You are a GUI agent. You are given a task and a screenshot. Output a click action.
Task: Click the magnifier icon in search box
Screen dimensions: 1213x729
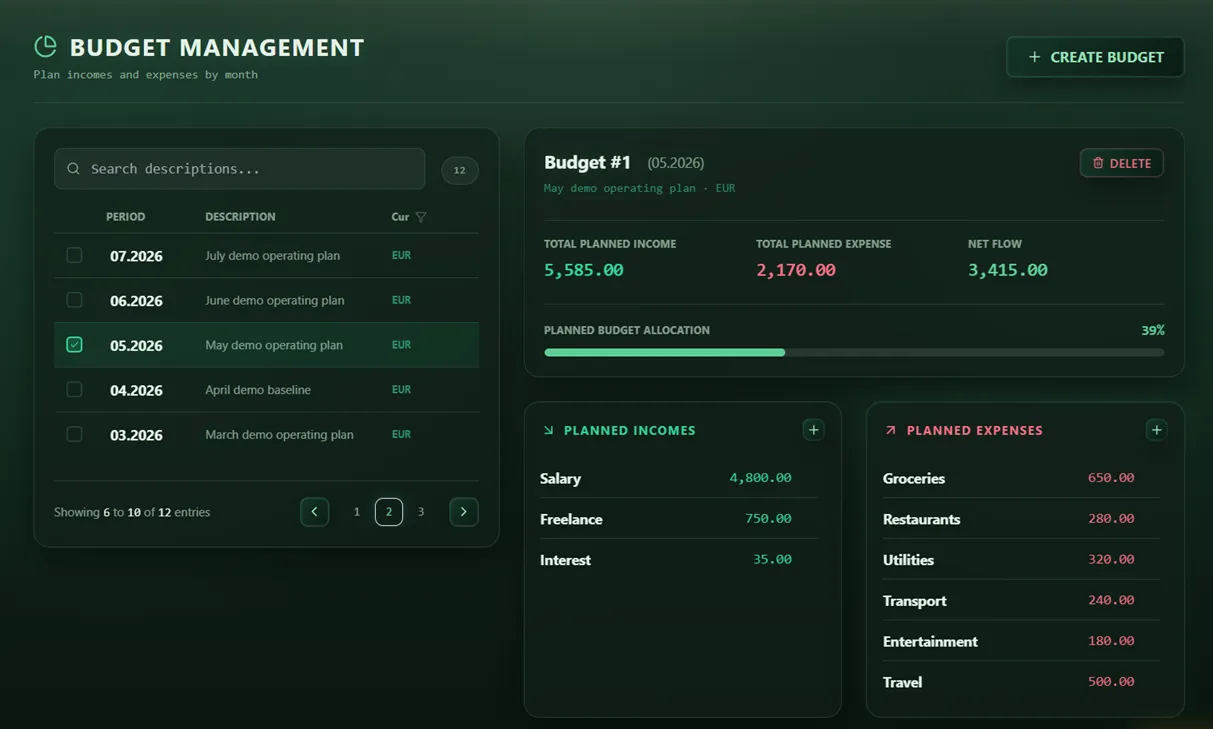point(73,169)
